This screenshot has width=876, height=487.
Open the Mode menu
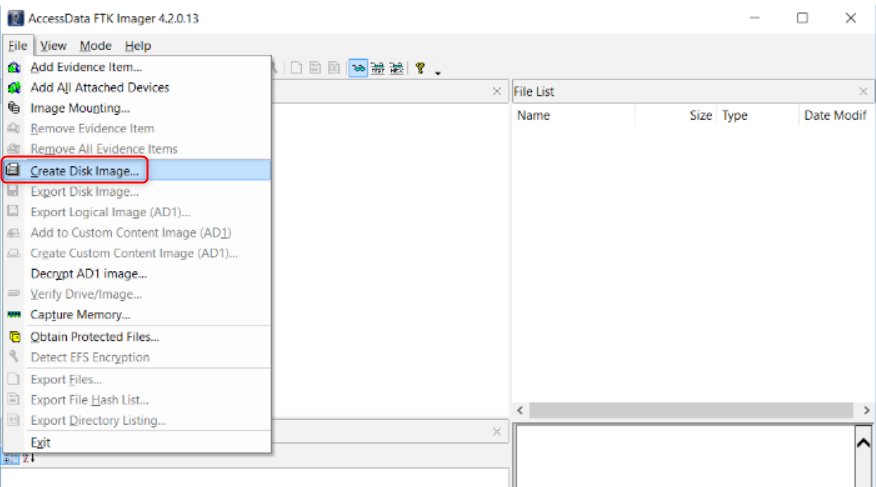coord(96,45)
